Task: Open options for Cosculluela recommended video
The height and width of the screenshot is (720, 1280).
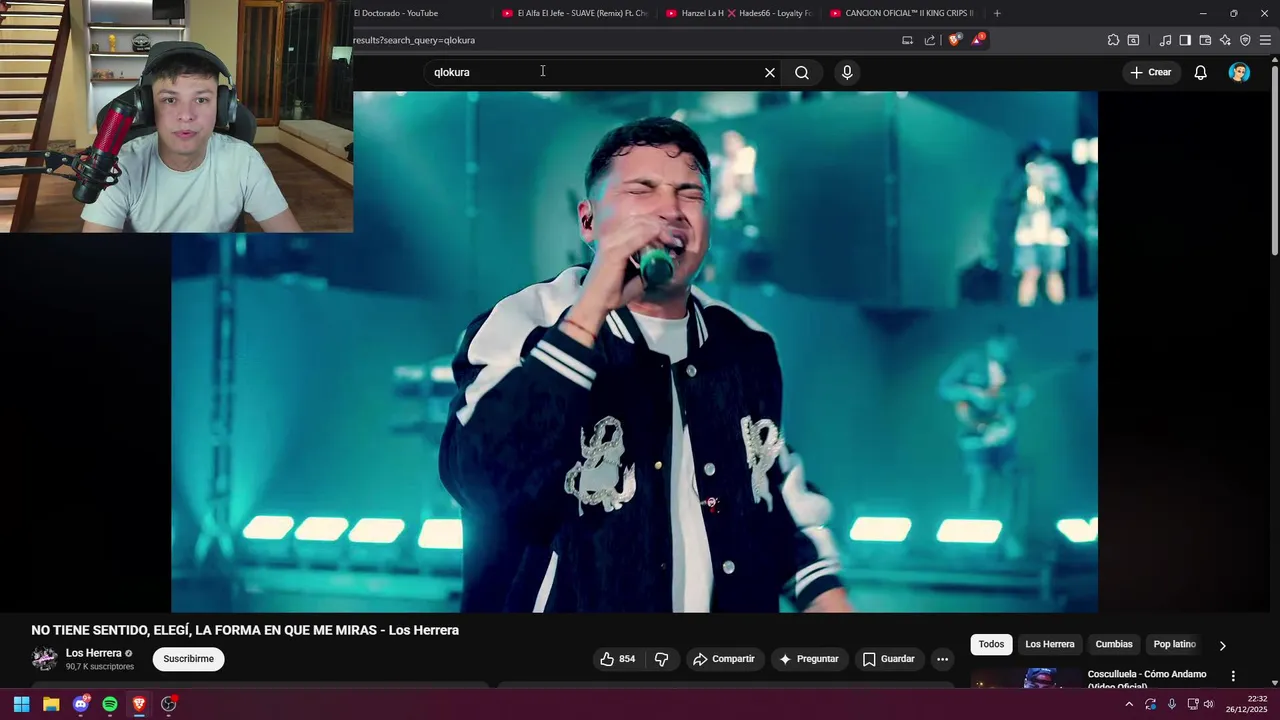Action: click(x=1233, y=677)
